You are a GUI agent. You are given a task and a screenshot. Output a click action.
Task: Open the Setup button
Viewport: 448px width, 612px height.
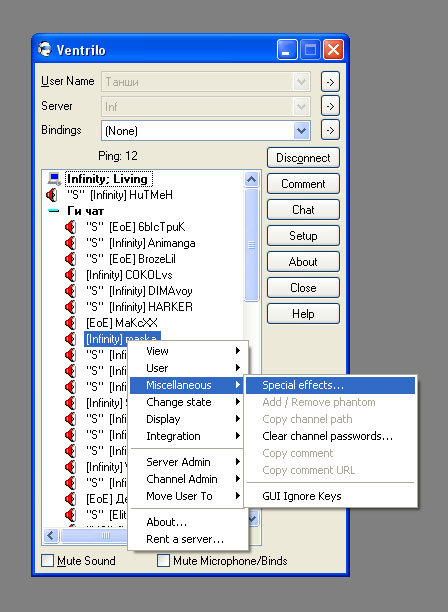[x=303, y=236]
